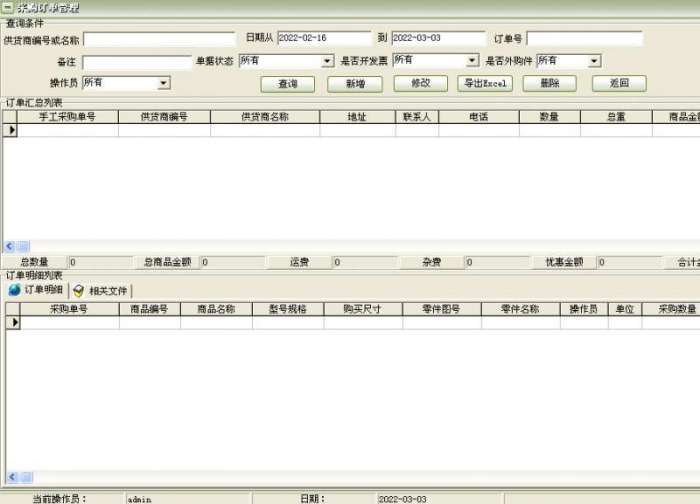
Task: Focus the 供货商编号或名称 input field
Action: (159, 40)
